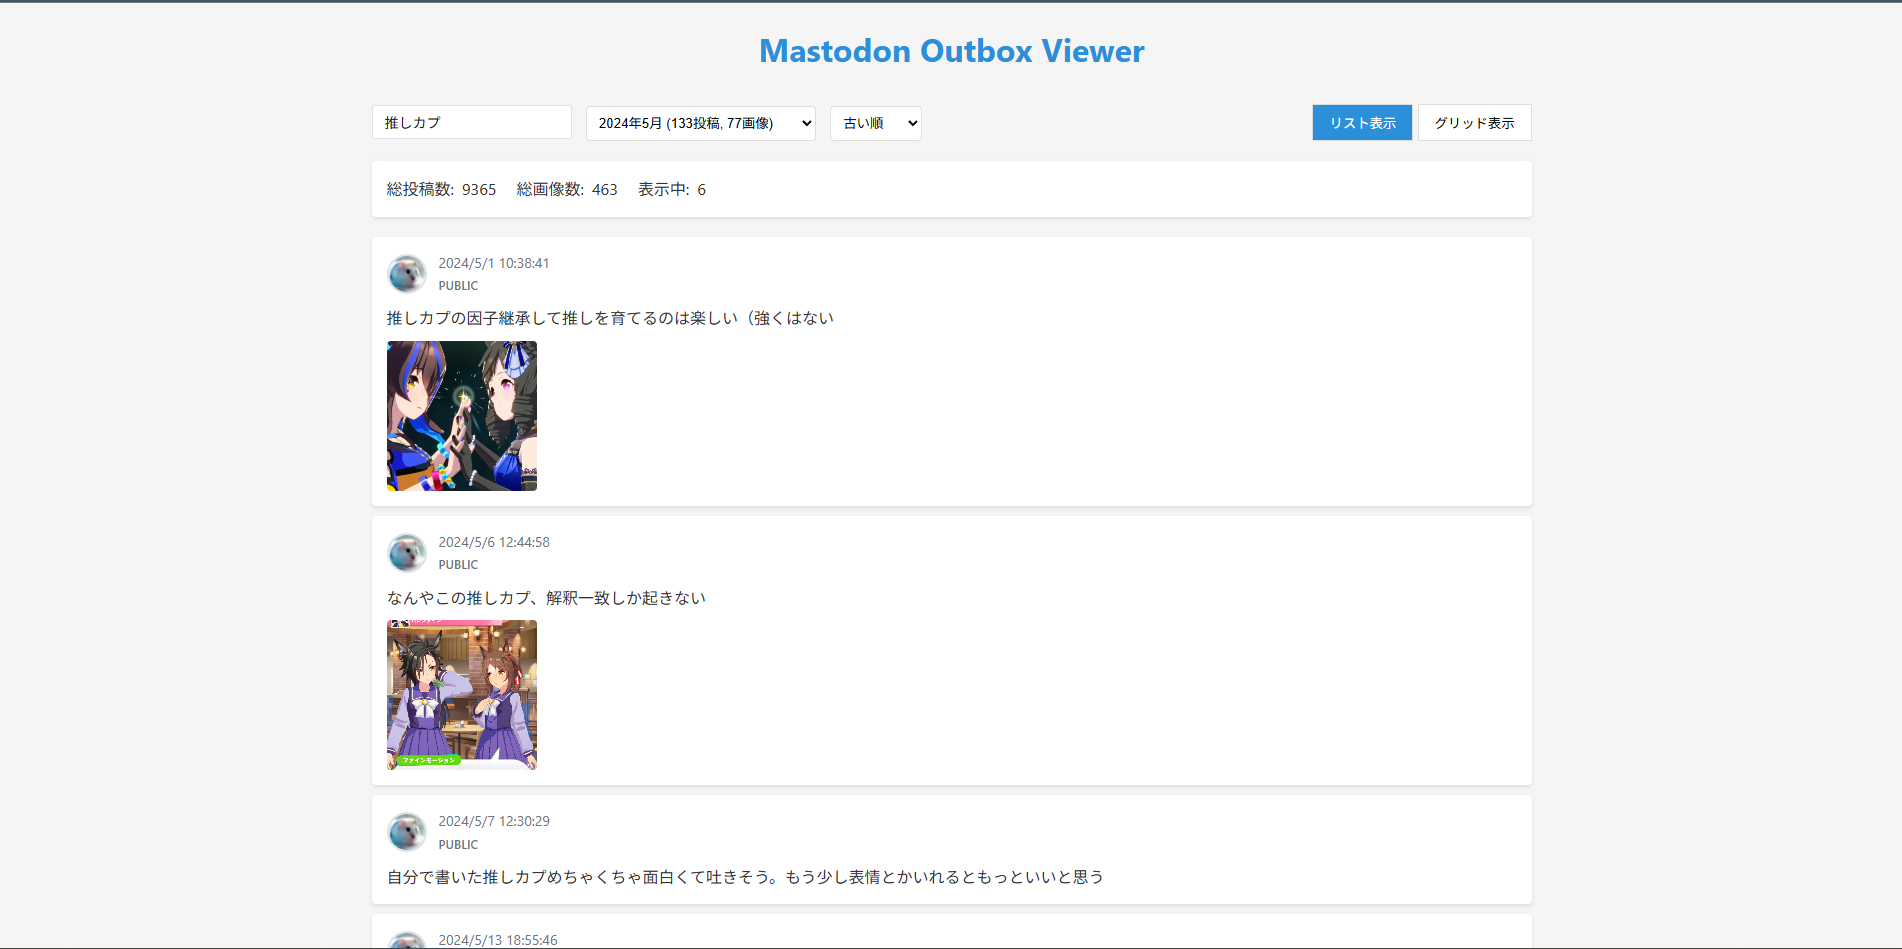Switch to リスト表示 list view
Image resolution: width=1902 pixels, height=949 pixels.
point(1362,123)
